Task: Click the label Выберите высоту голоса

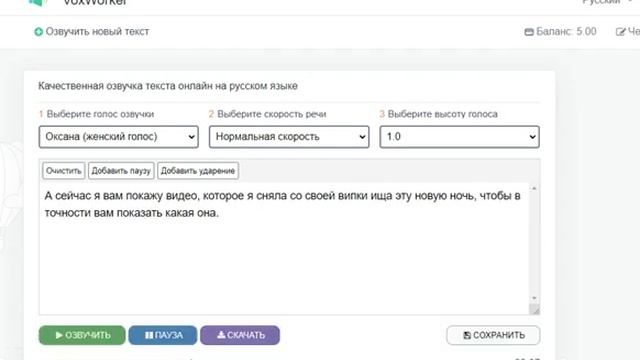Action: point(442,114)
